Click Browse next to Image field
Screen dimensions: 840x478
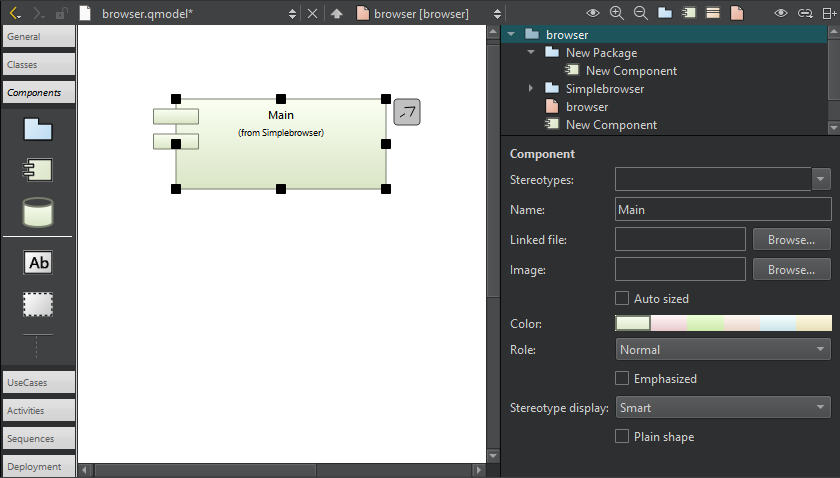point(791,270)
